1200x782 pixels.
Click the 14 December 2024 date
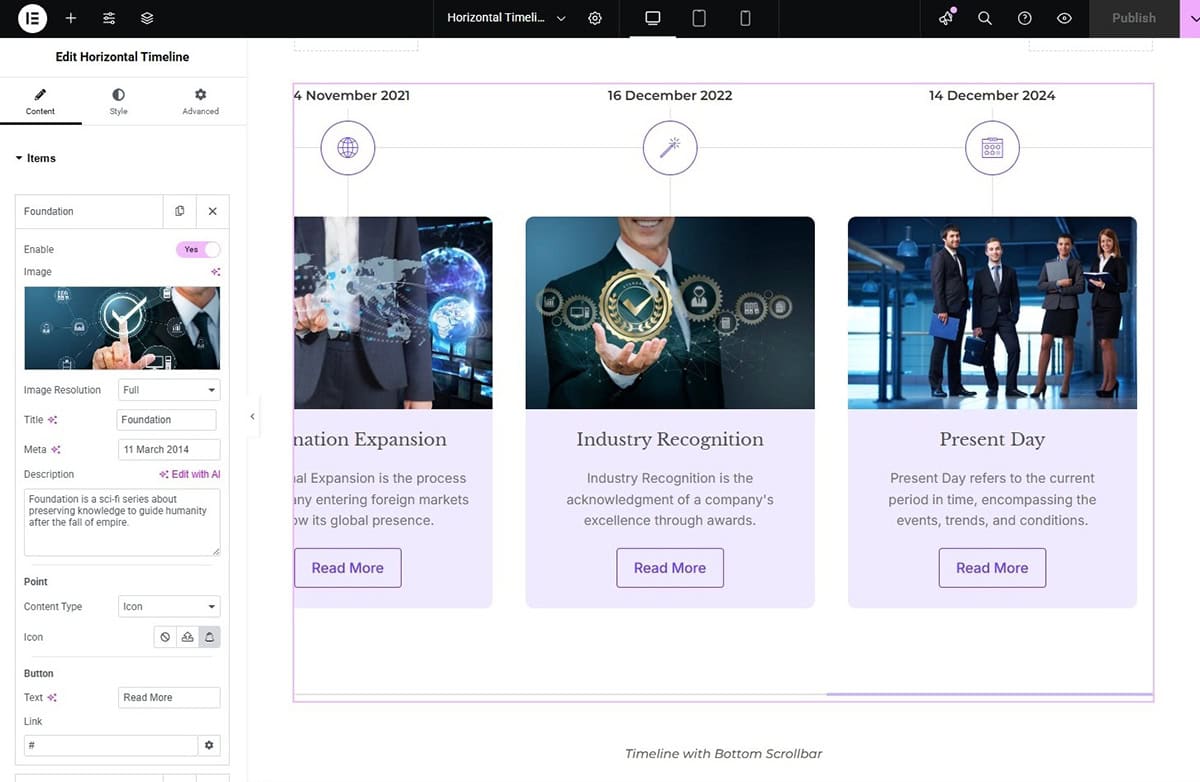click(992, 96)
